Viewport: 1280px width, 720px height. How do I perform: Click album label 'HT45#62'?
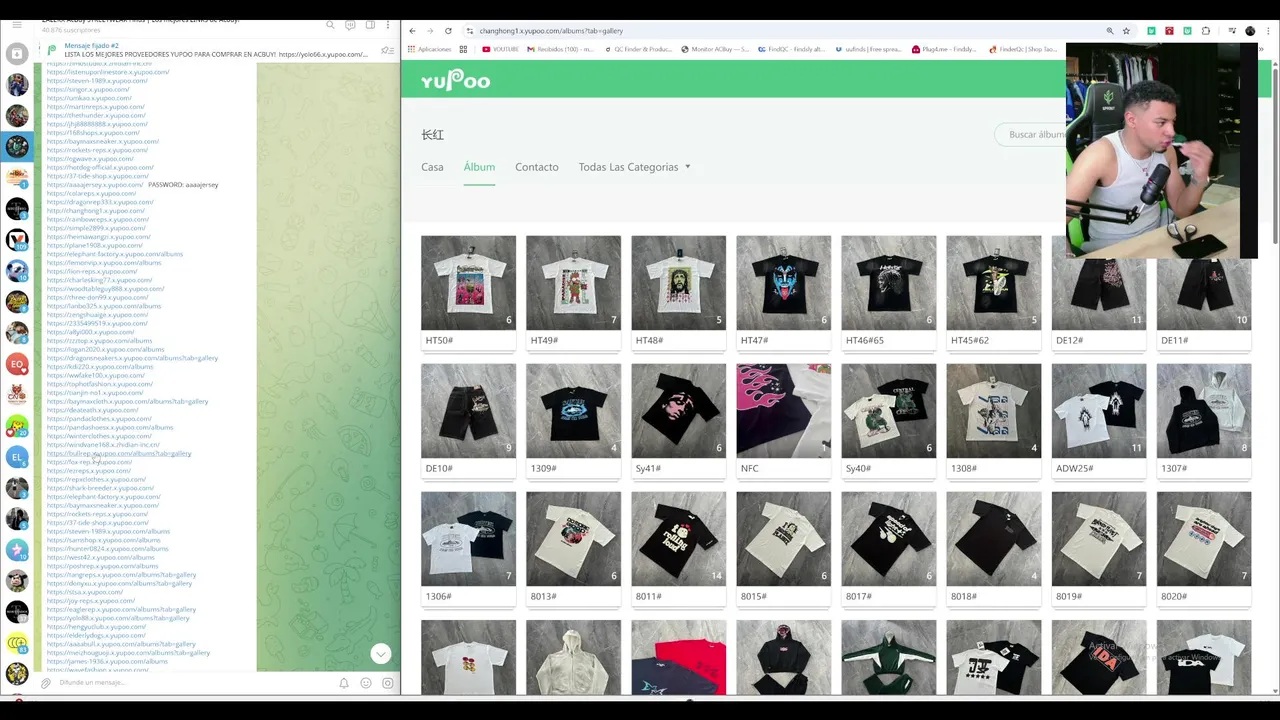[x=969, y=340]
